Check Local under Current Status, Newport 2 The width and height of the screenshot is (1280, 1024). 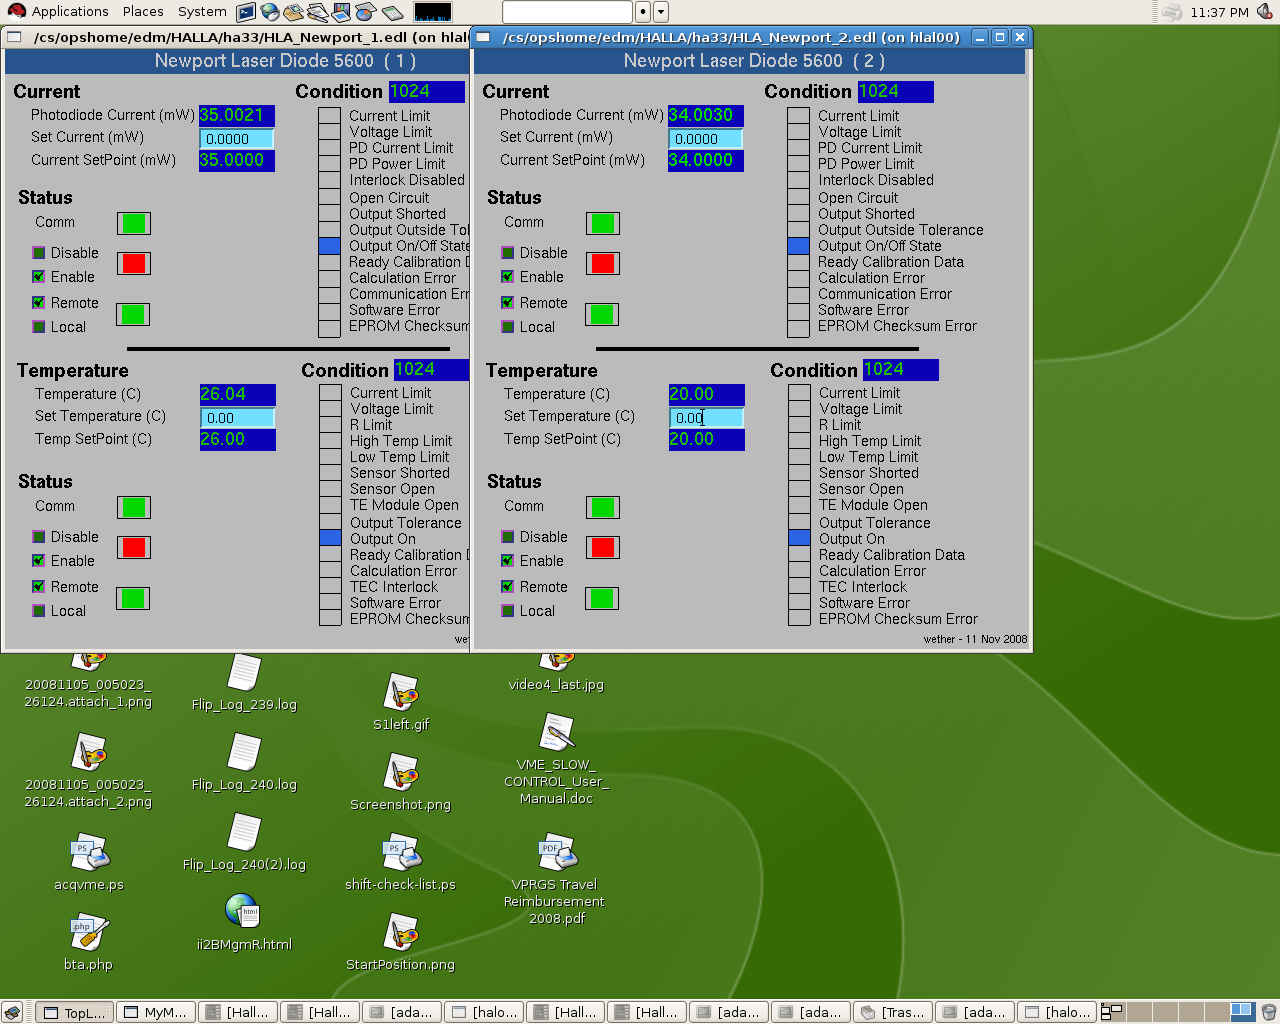[x=508, y=327]
